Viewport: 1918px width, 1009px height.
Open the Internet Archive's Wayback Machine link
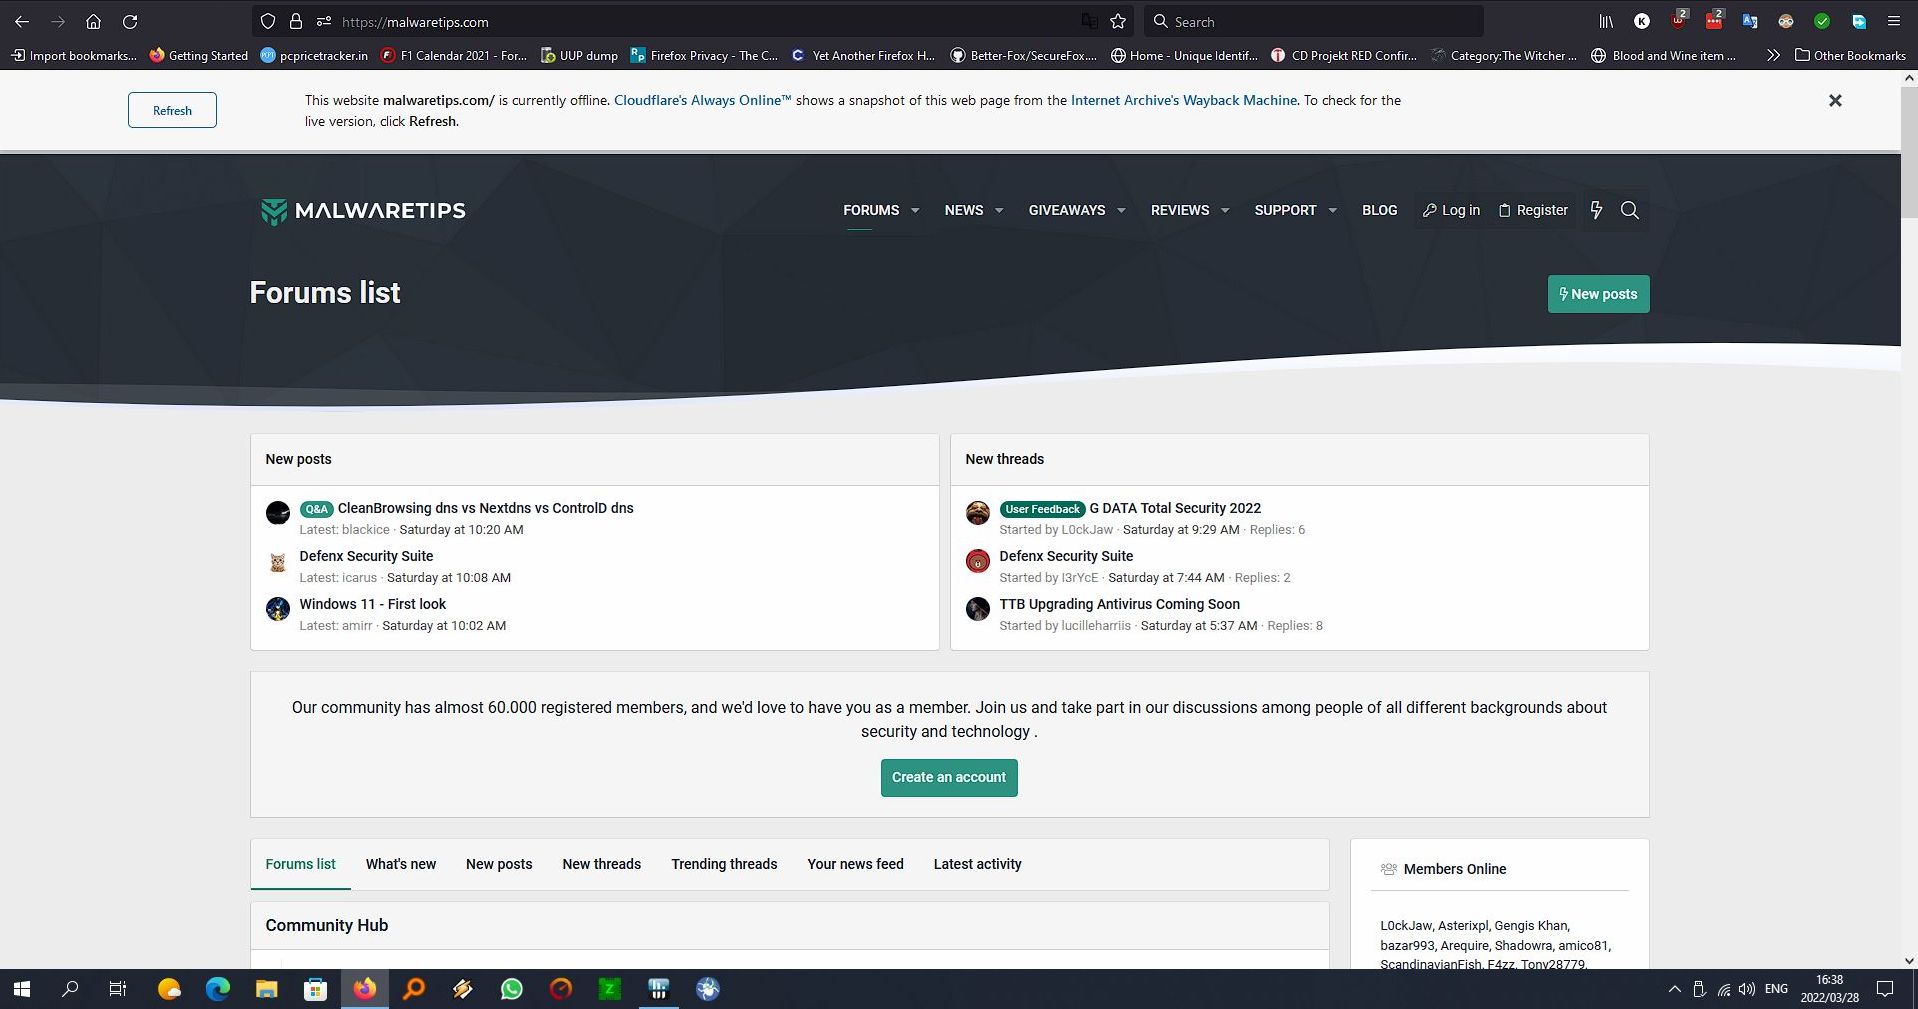[x=1184, y=100]
